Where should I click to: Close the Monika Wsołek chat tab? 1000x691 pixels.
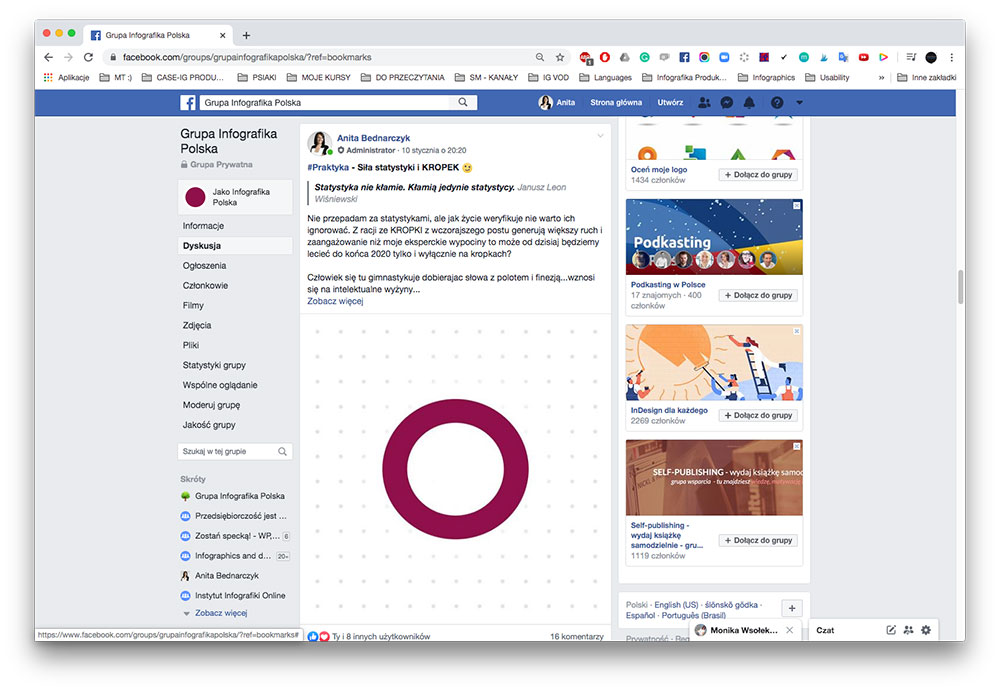pos(789,631)
